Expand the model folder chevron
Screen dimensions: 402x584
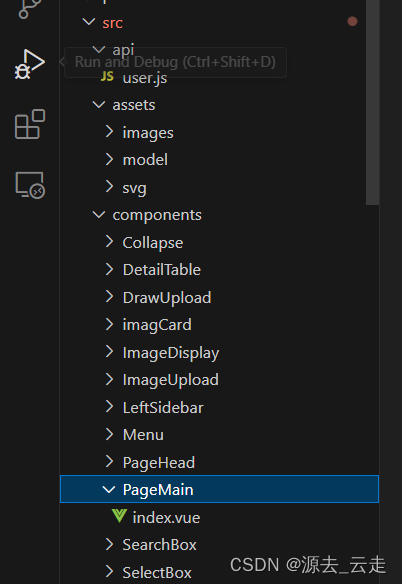click(109, 159)
